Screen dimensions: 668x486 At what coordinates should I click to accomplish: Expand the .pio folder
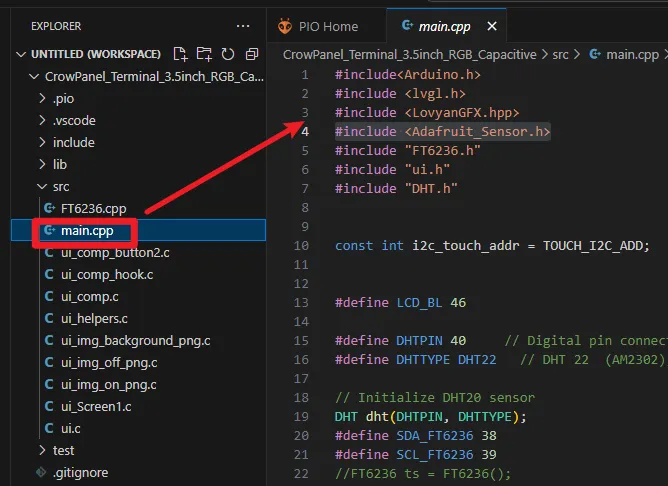point(61,98)
